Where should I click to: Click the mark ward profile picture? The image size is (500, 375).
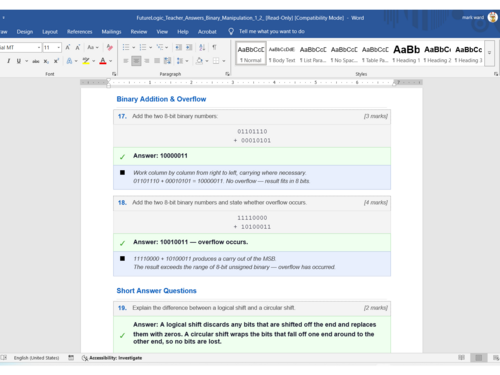(x=492, y=17)
